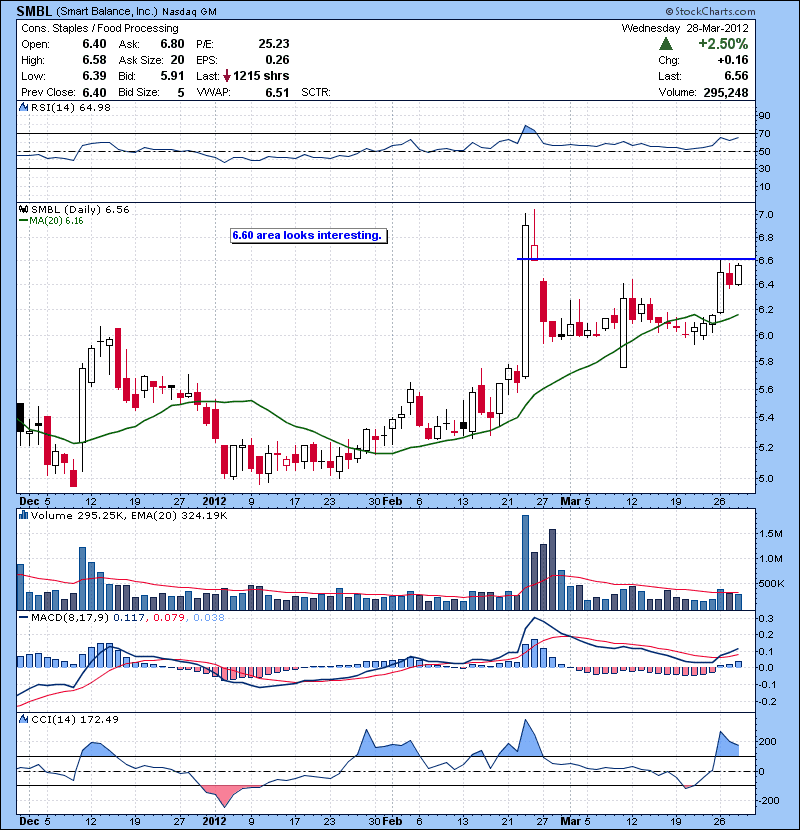Click the Nasdaq GM exchange label
The width and height of the screenshot is (800, 830).
190,12
